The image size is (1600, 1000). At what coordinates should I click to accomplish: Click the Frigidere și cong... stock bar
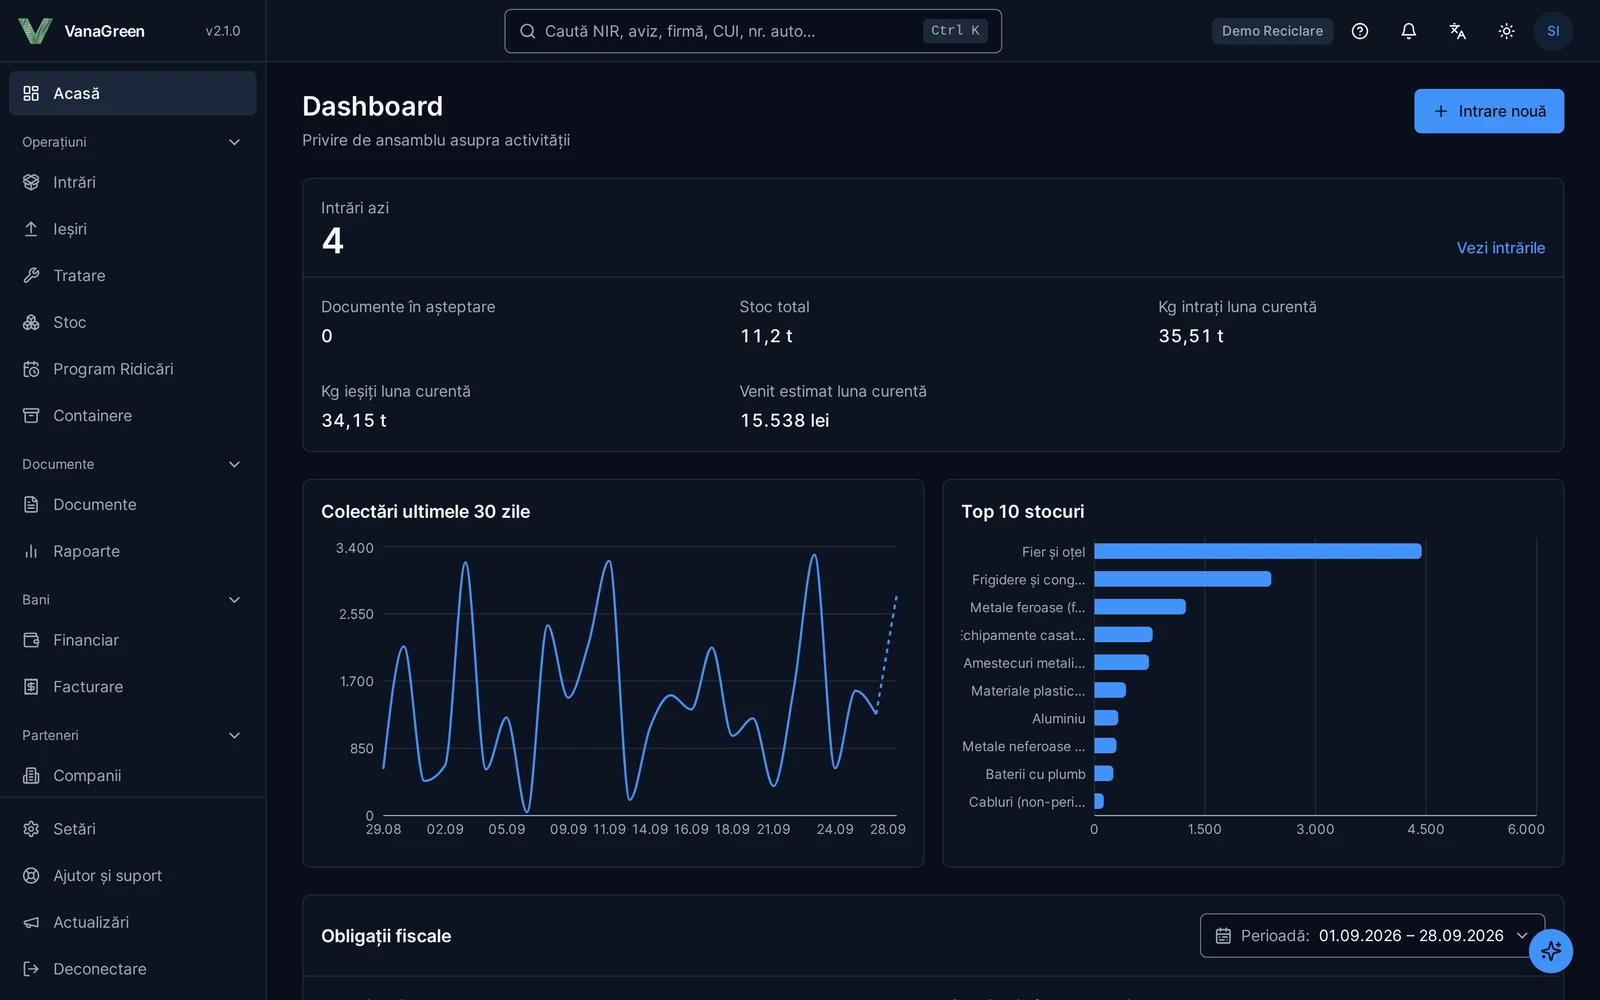coord(1182,579)
